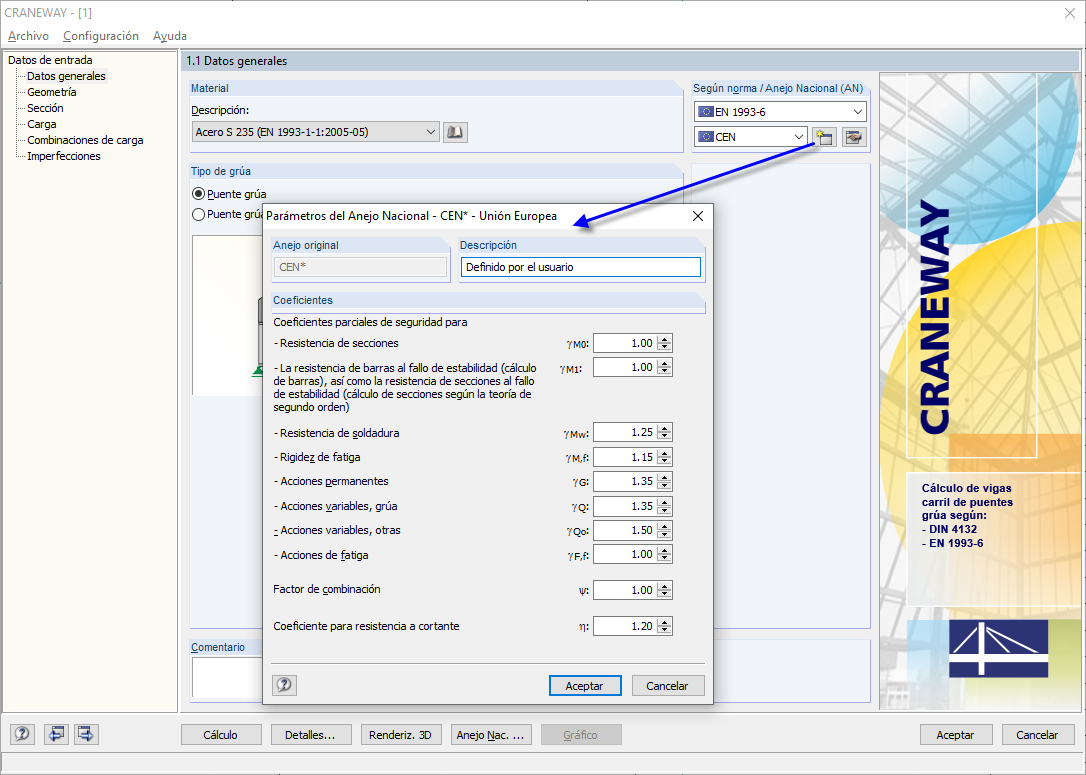Image resolution: width=1086 pixels, height=775 pixels.
Task: Click the Renderiz. 3D button
Action: tap(400, 735)
